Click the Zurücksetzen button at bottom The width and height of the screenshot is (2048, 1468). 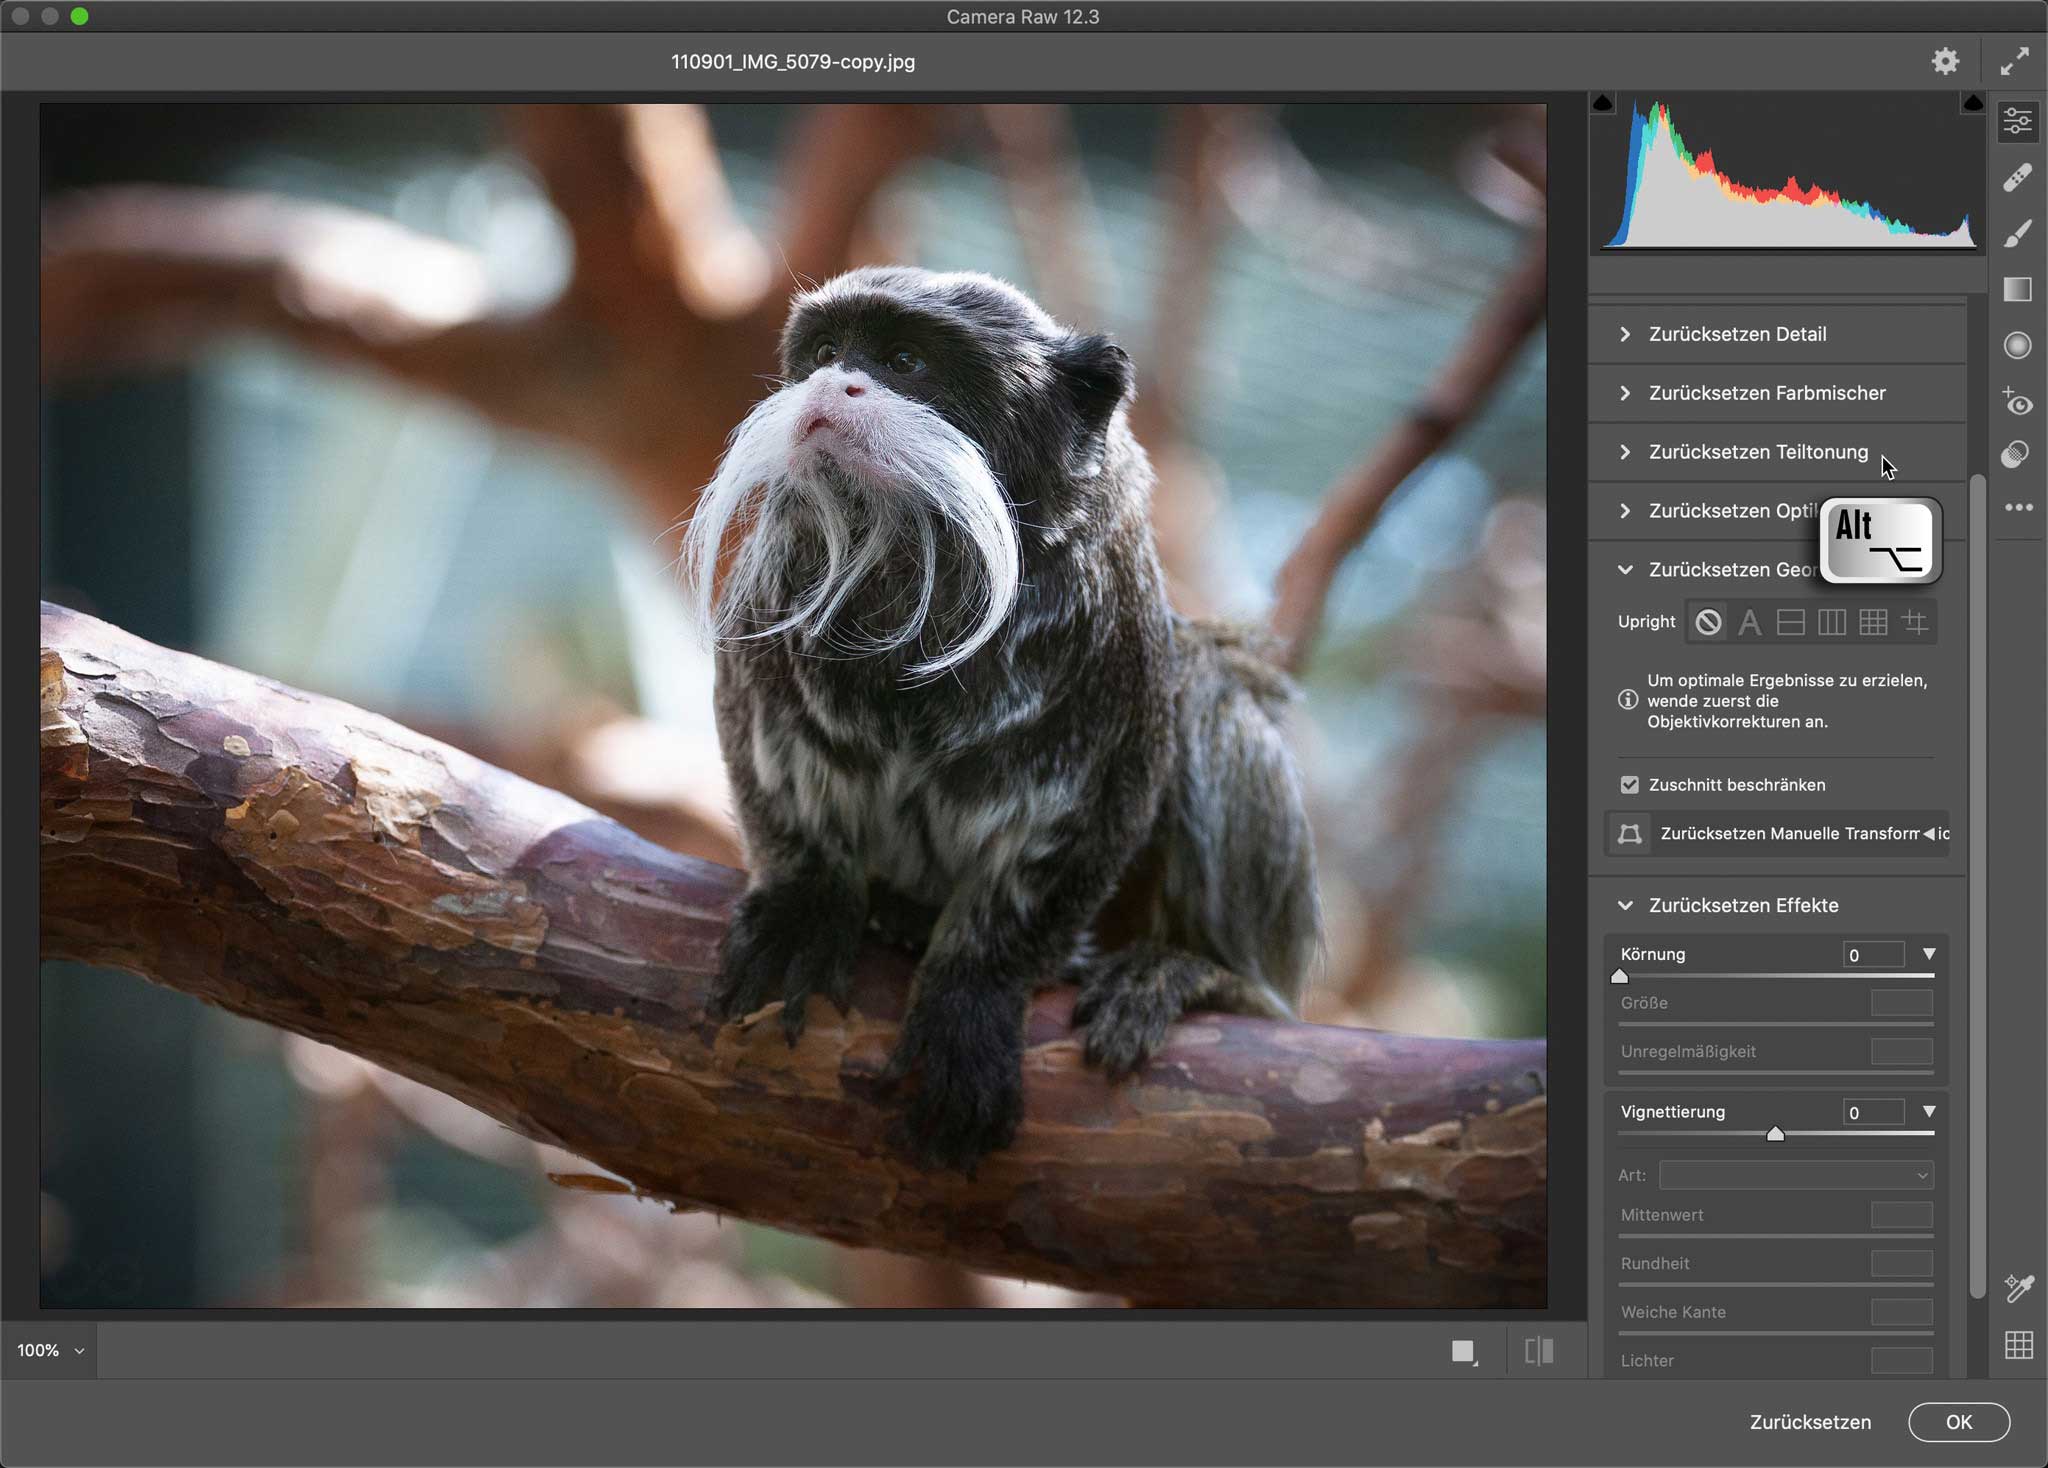1810,1422
